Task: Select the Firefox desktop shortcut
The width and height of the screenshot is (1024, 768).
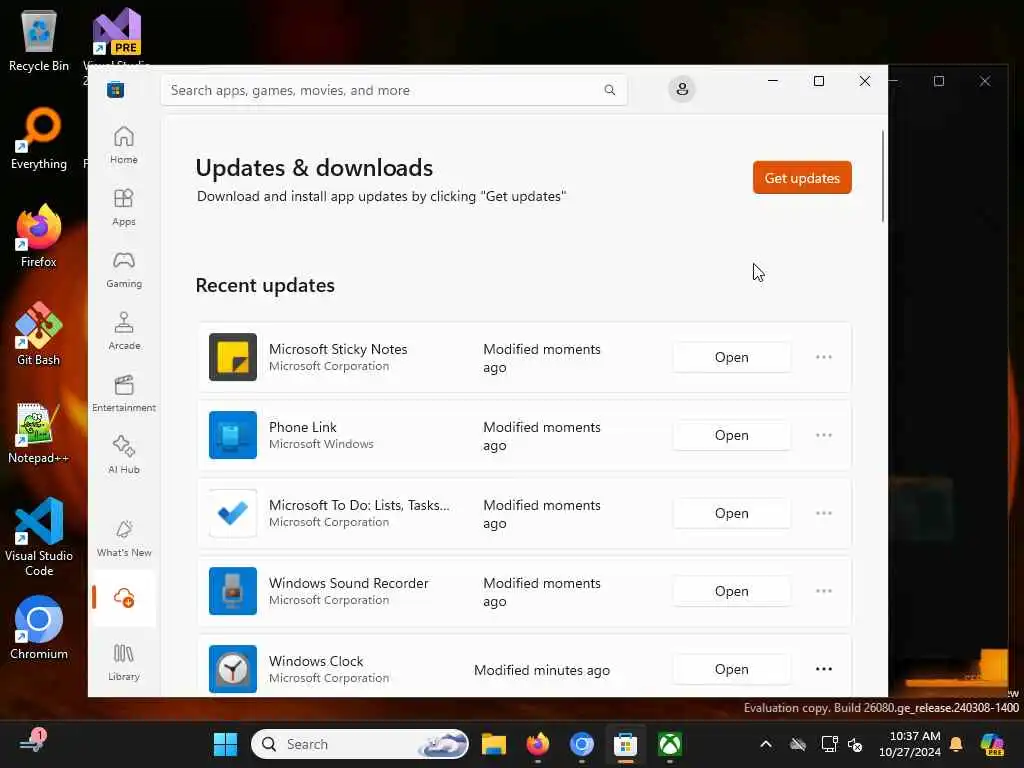Action: coord(39,236)
